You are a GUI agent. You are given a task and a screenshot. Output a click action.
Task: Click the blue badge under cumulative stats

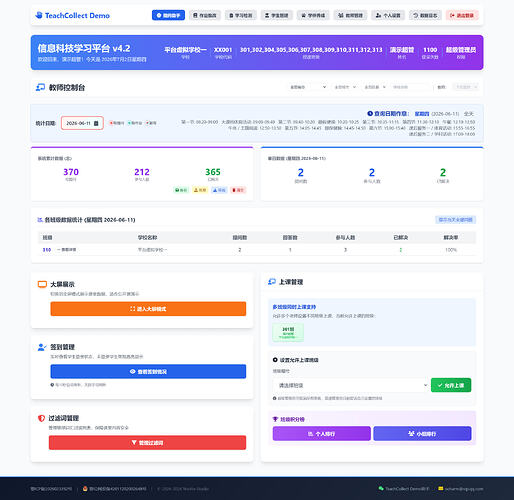pyautogui.click(x=219, y=190)
